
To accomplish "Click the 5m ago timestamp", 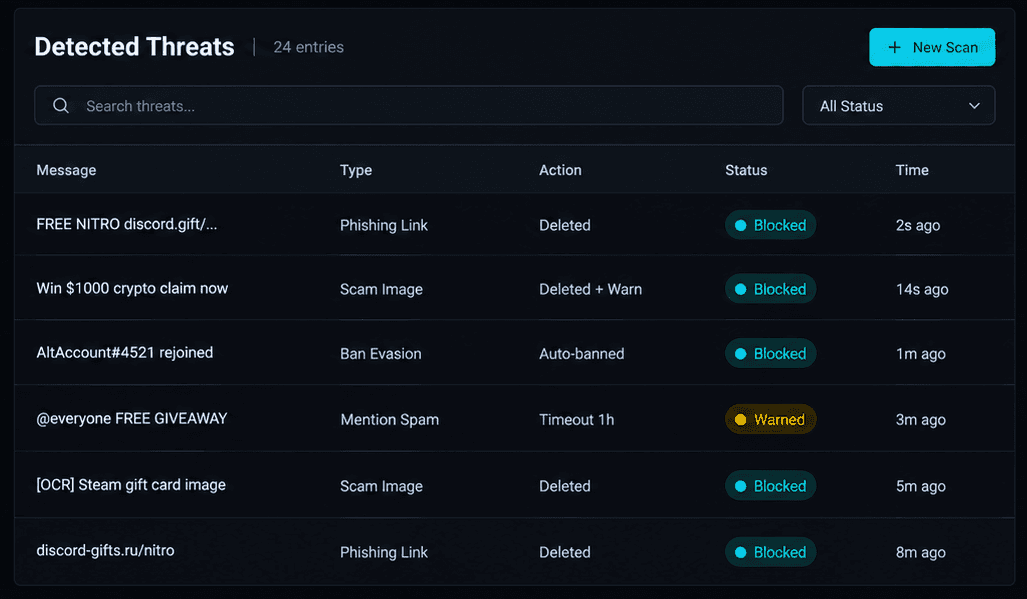I will click(920, 486).
